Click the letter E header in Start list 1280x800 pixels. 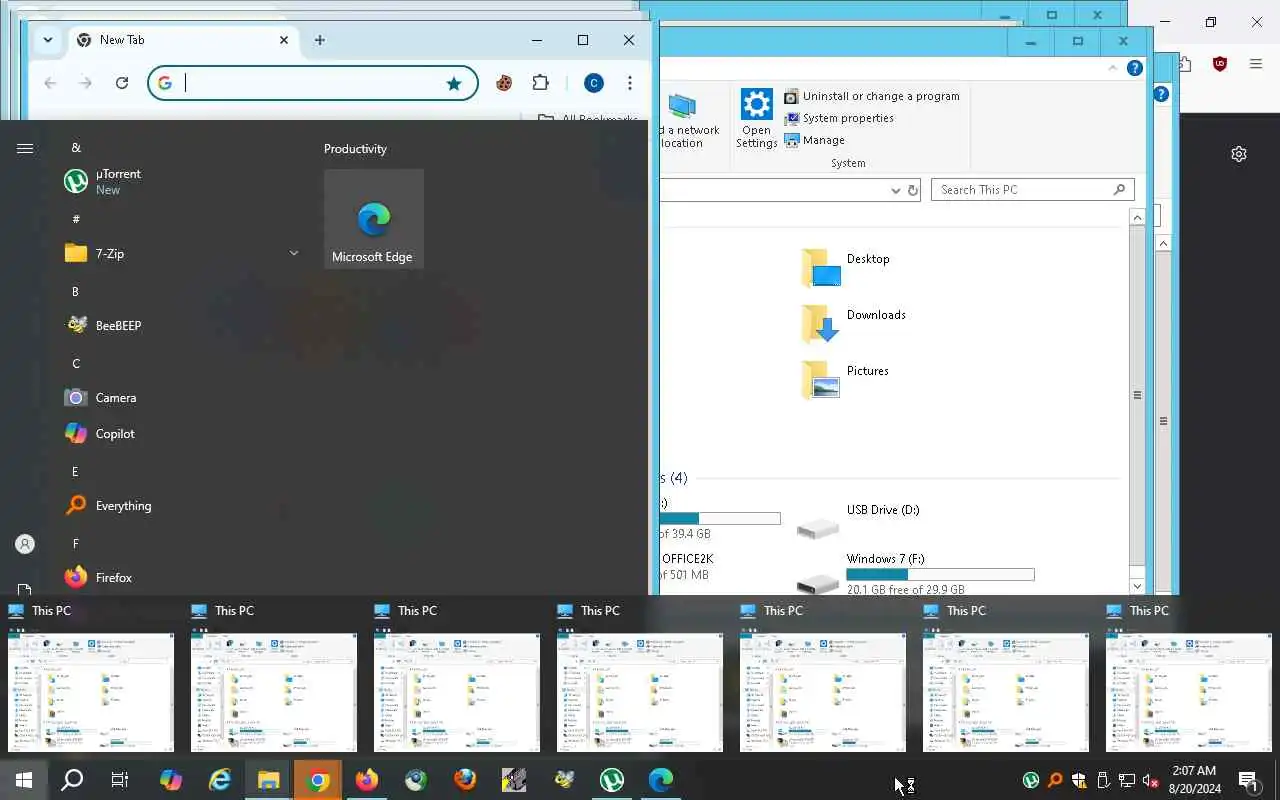[75, 471]
